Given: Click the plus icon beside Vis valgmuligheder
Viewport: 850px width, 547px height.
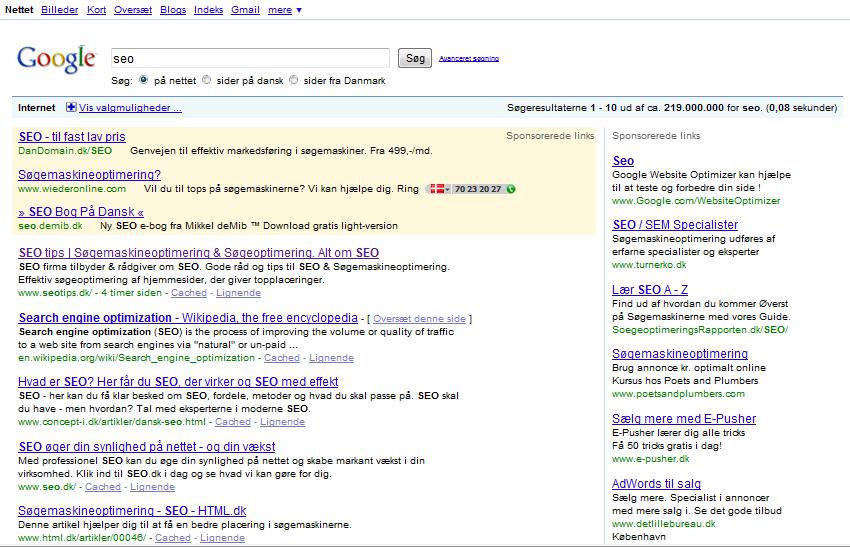Looking at the screenshot, I should 71,107.
